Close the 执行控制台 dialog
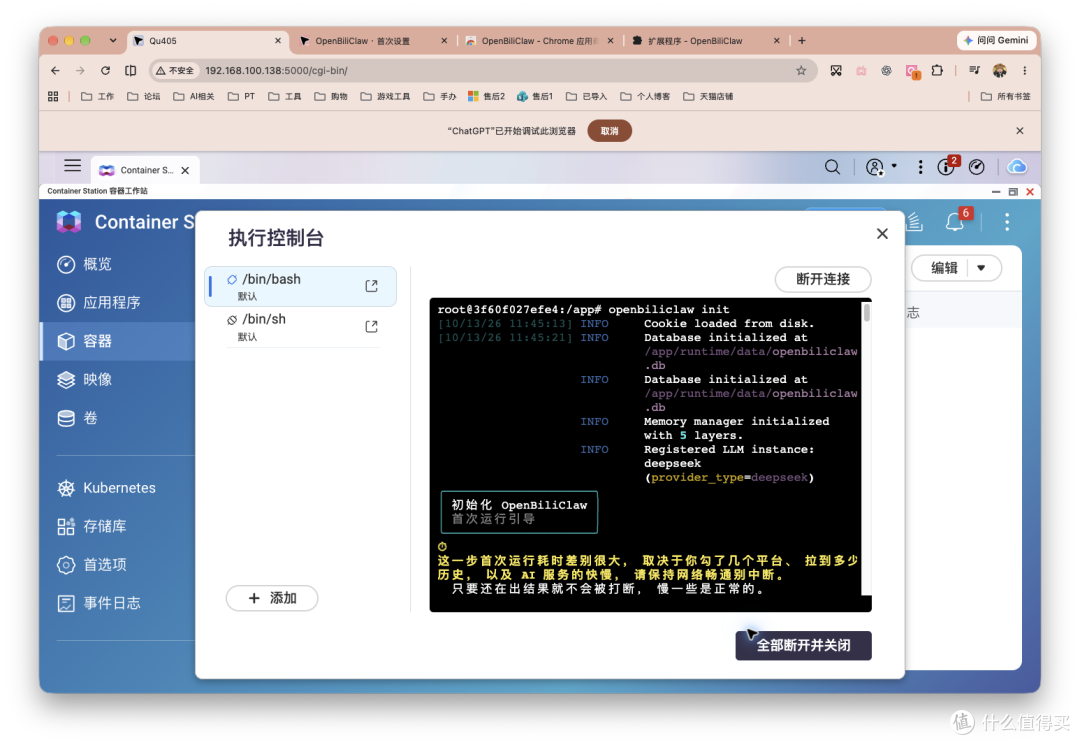Viewport: 1080px width, 745px height. point(882,234)
